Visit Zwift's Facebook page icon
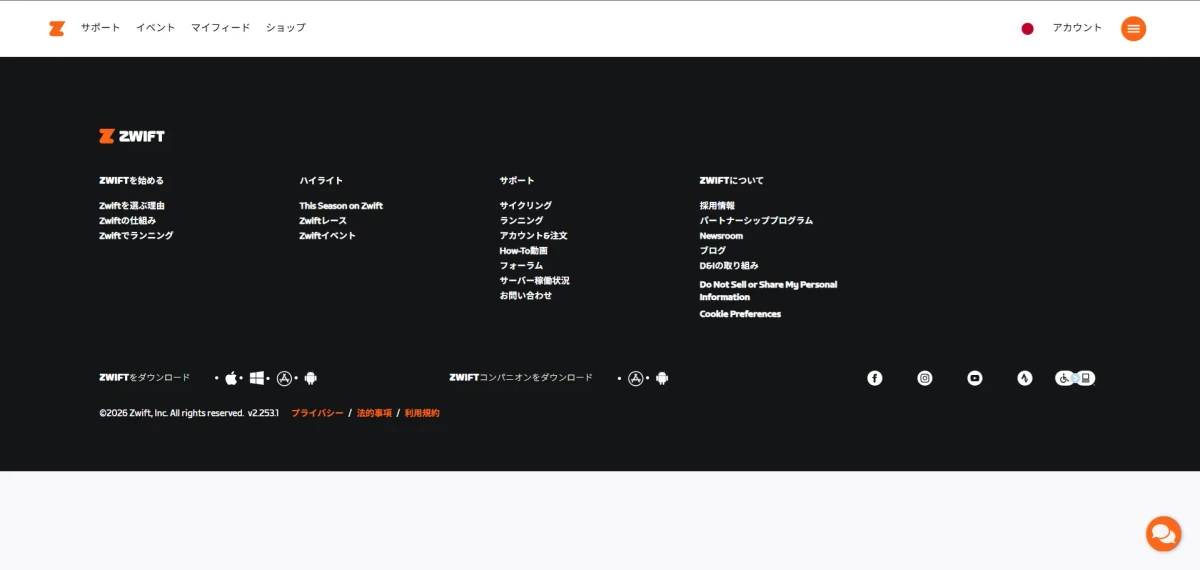Image resolution: width=1200 pixels, height=570 pixels. coord(875,378)
